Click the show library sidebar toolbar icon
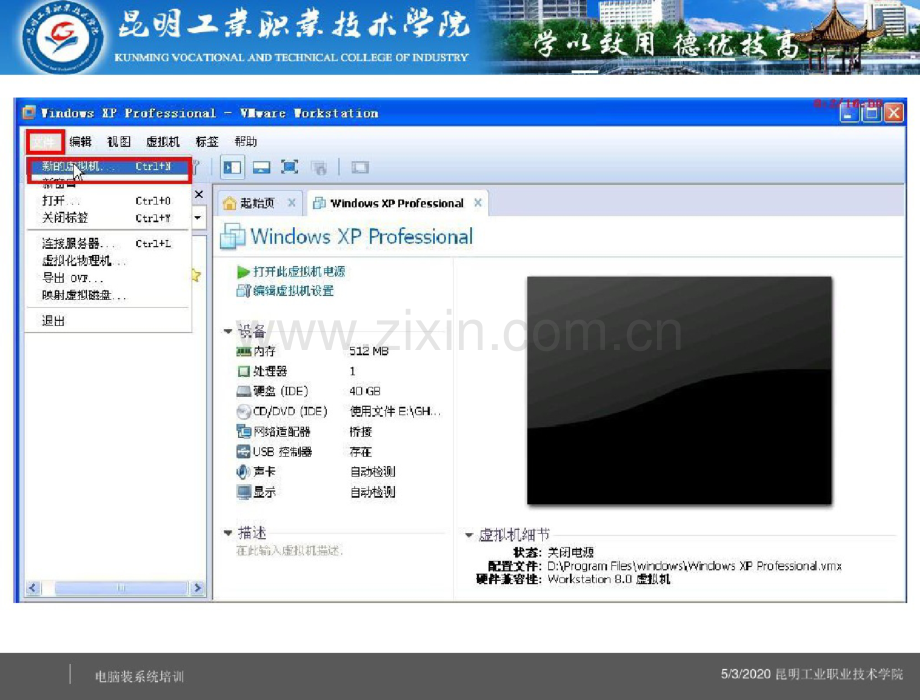 click(x=232, y=168)
